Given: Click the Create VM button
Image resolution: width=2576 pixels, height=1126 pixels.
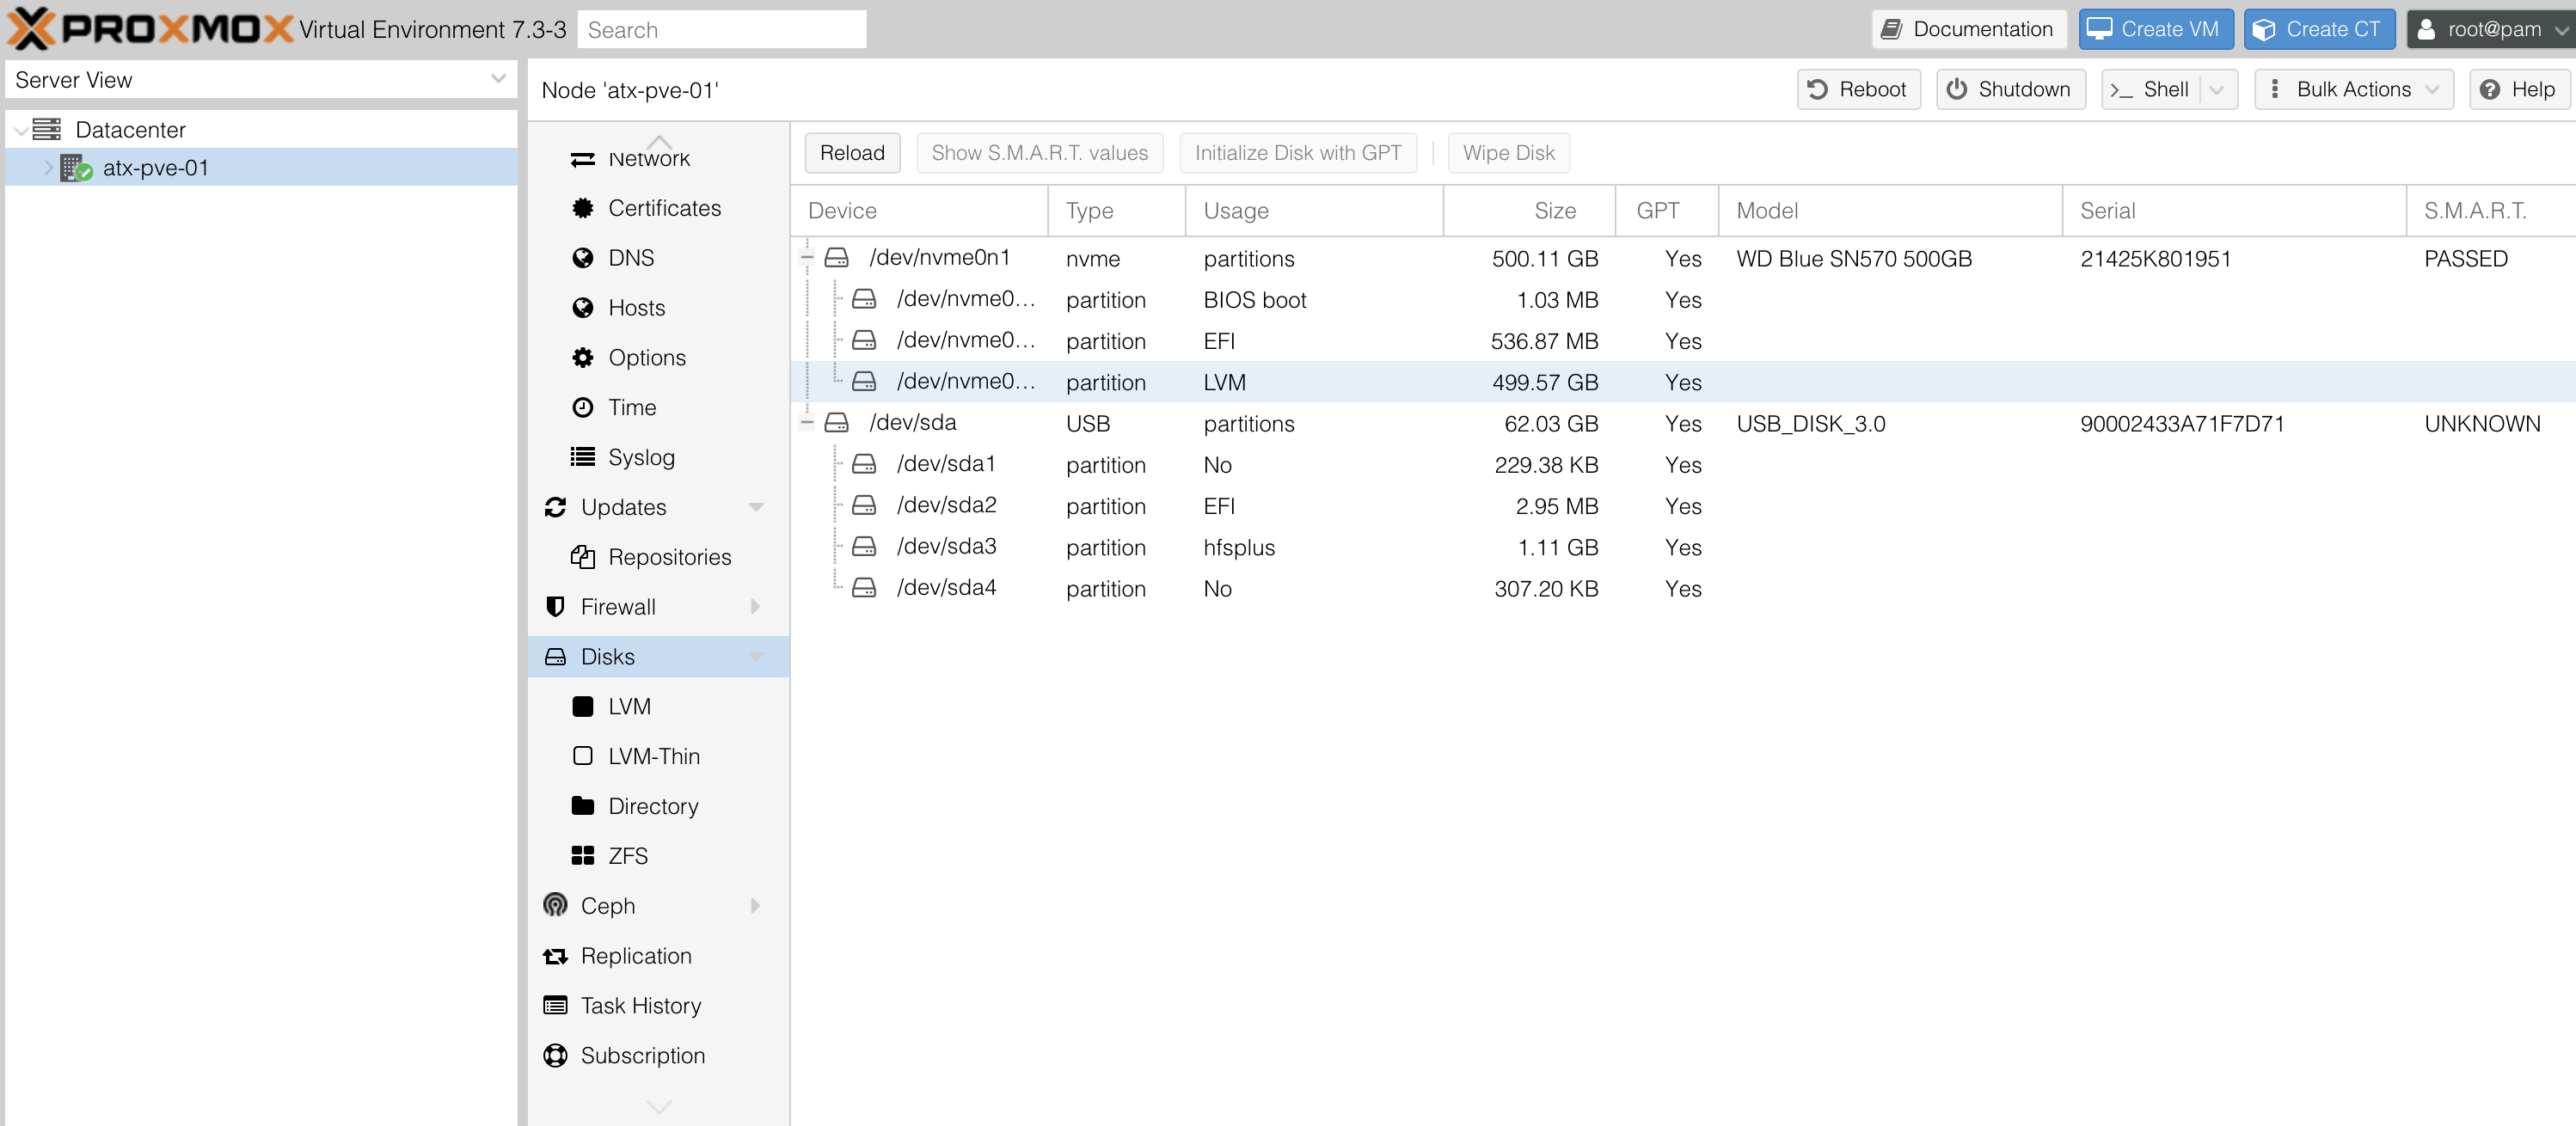Looking at the screenshot, I should click(x=2155, y=29).
